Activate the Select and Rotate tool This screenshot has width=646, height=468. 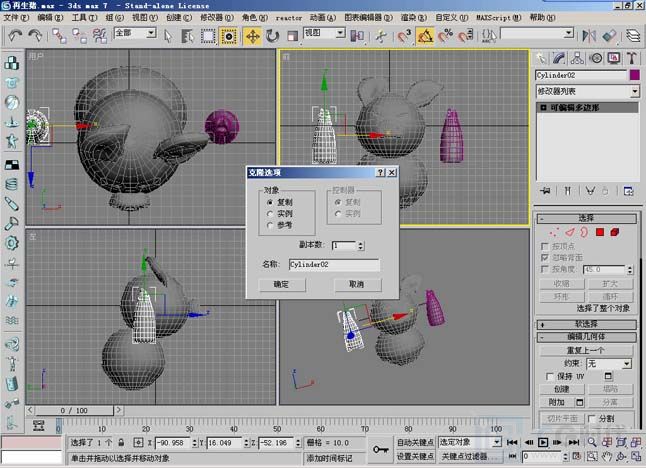272,36
